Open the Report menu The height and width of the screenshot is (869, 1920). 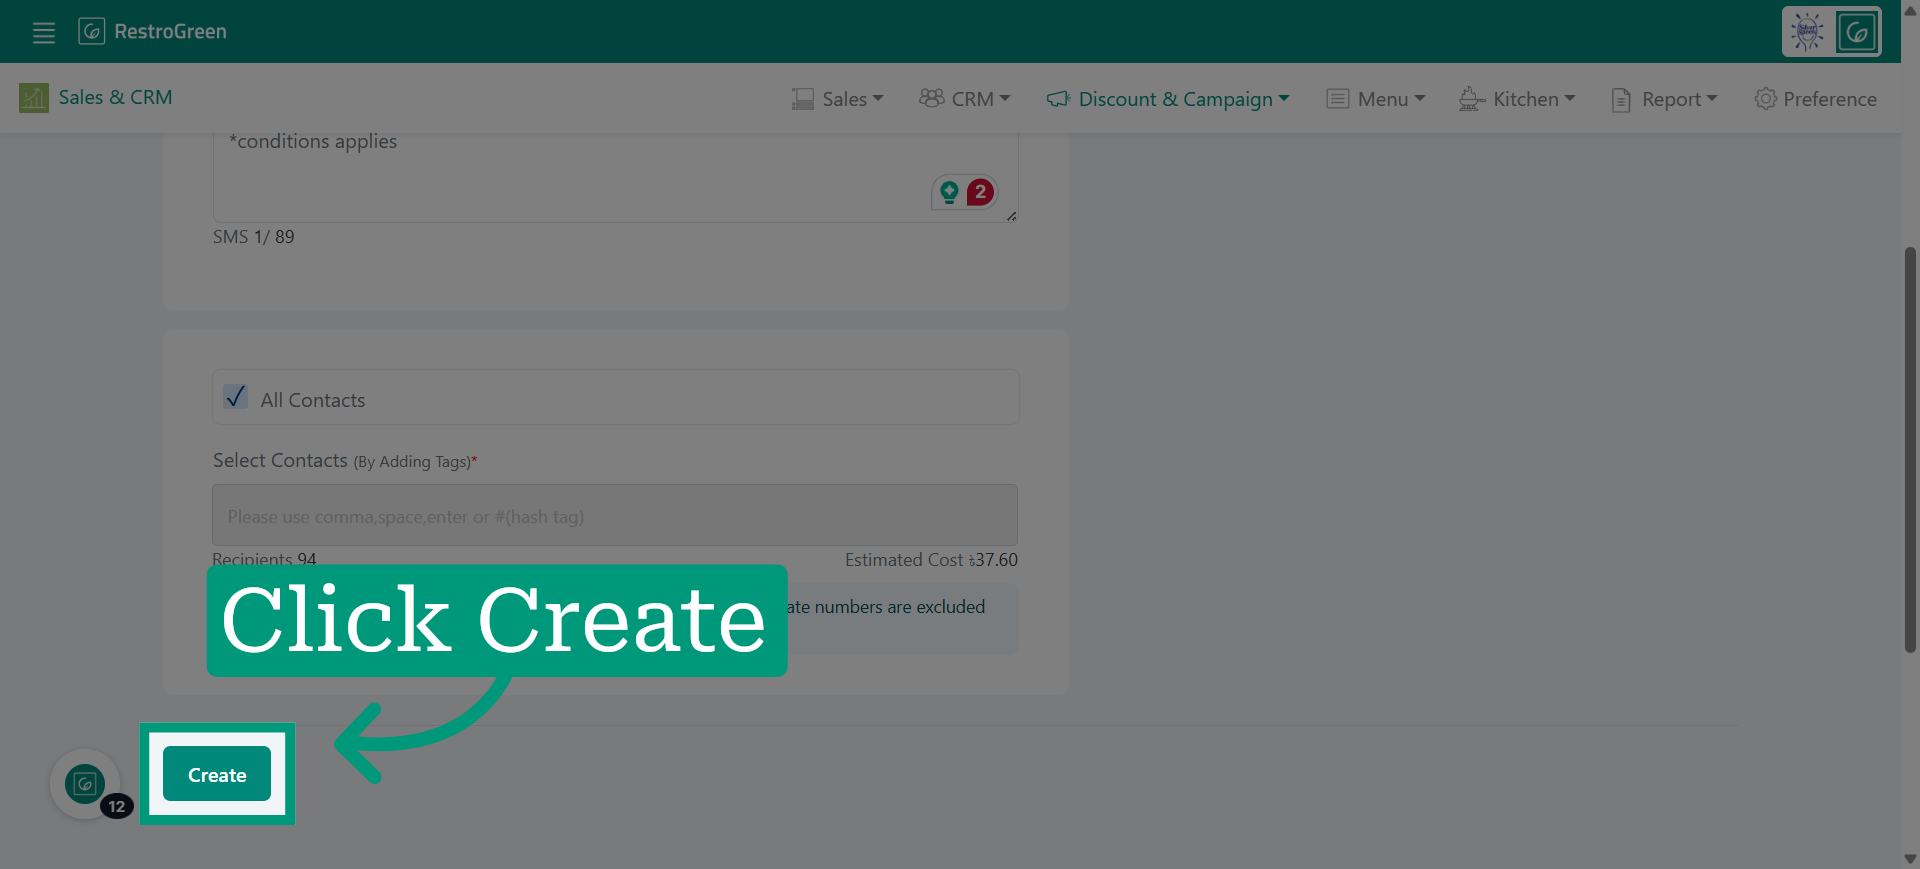tap(1664, 99)
